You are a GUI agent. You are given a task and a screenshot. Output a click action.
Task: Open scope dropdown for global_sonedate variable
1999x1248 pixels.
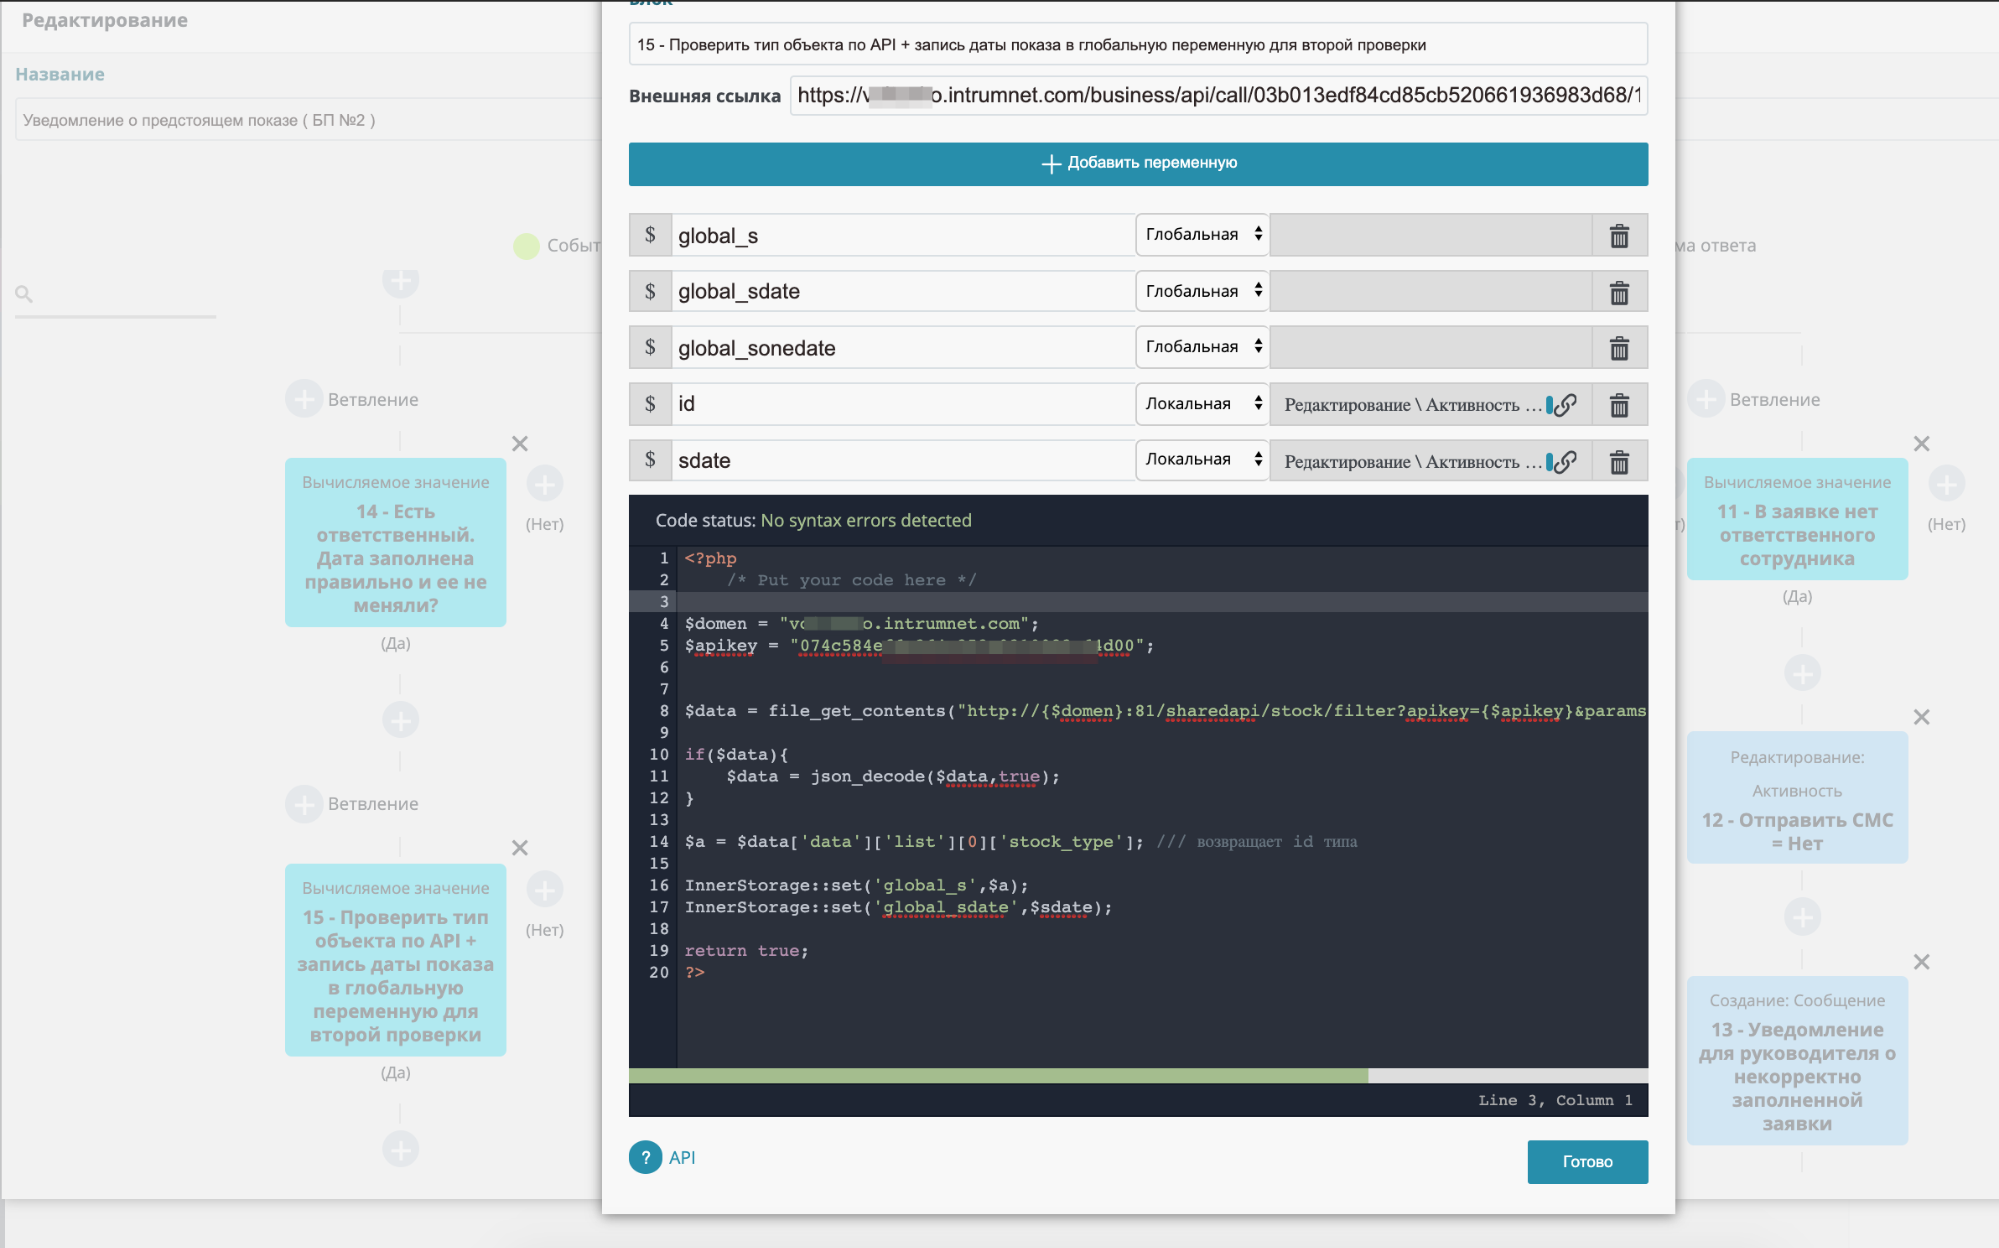(1202, 347)
